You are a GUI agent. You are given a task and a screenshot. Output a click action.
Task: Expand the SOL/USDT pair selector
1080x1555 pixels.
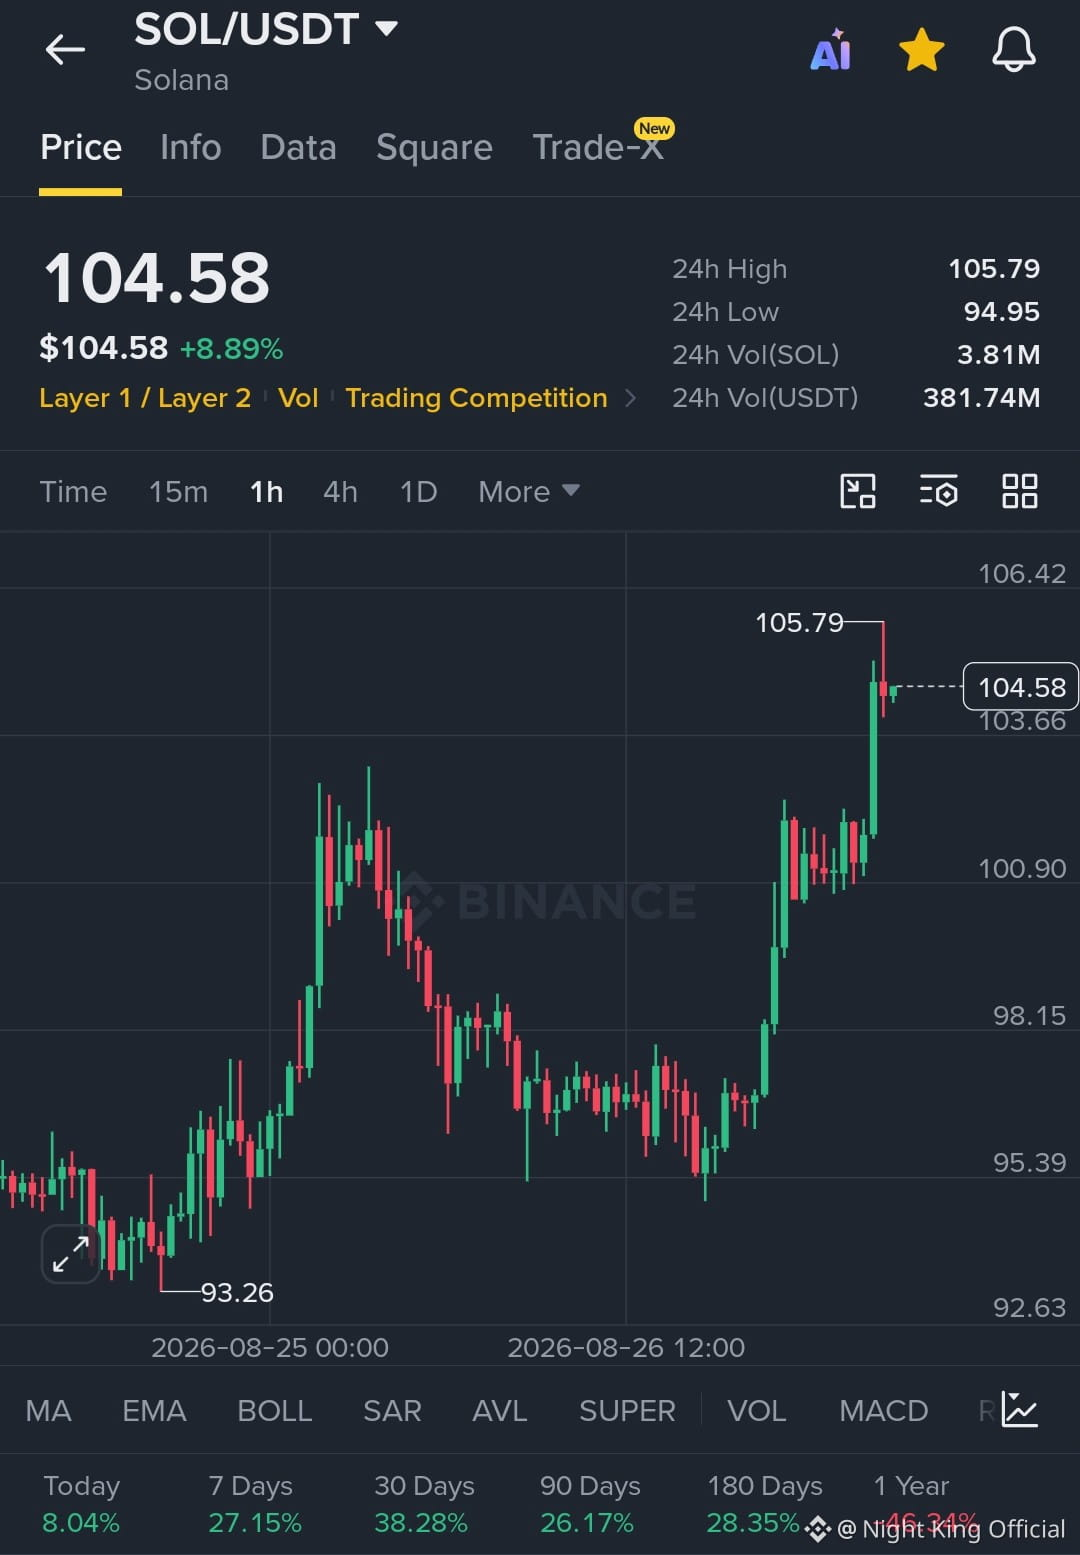click(266, 30)
